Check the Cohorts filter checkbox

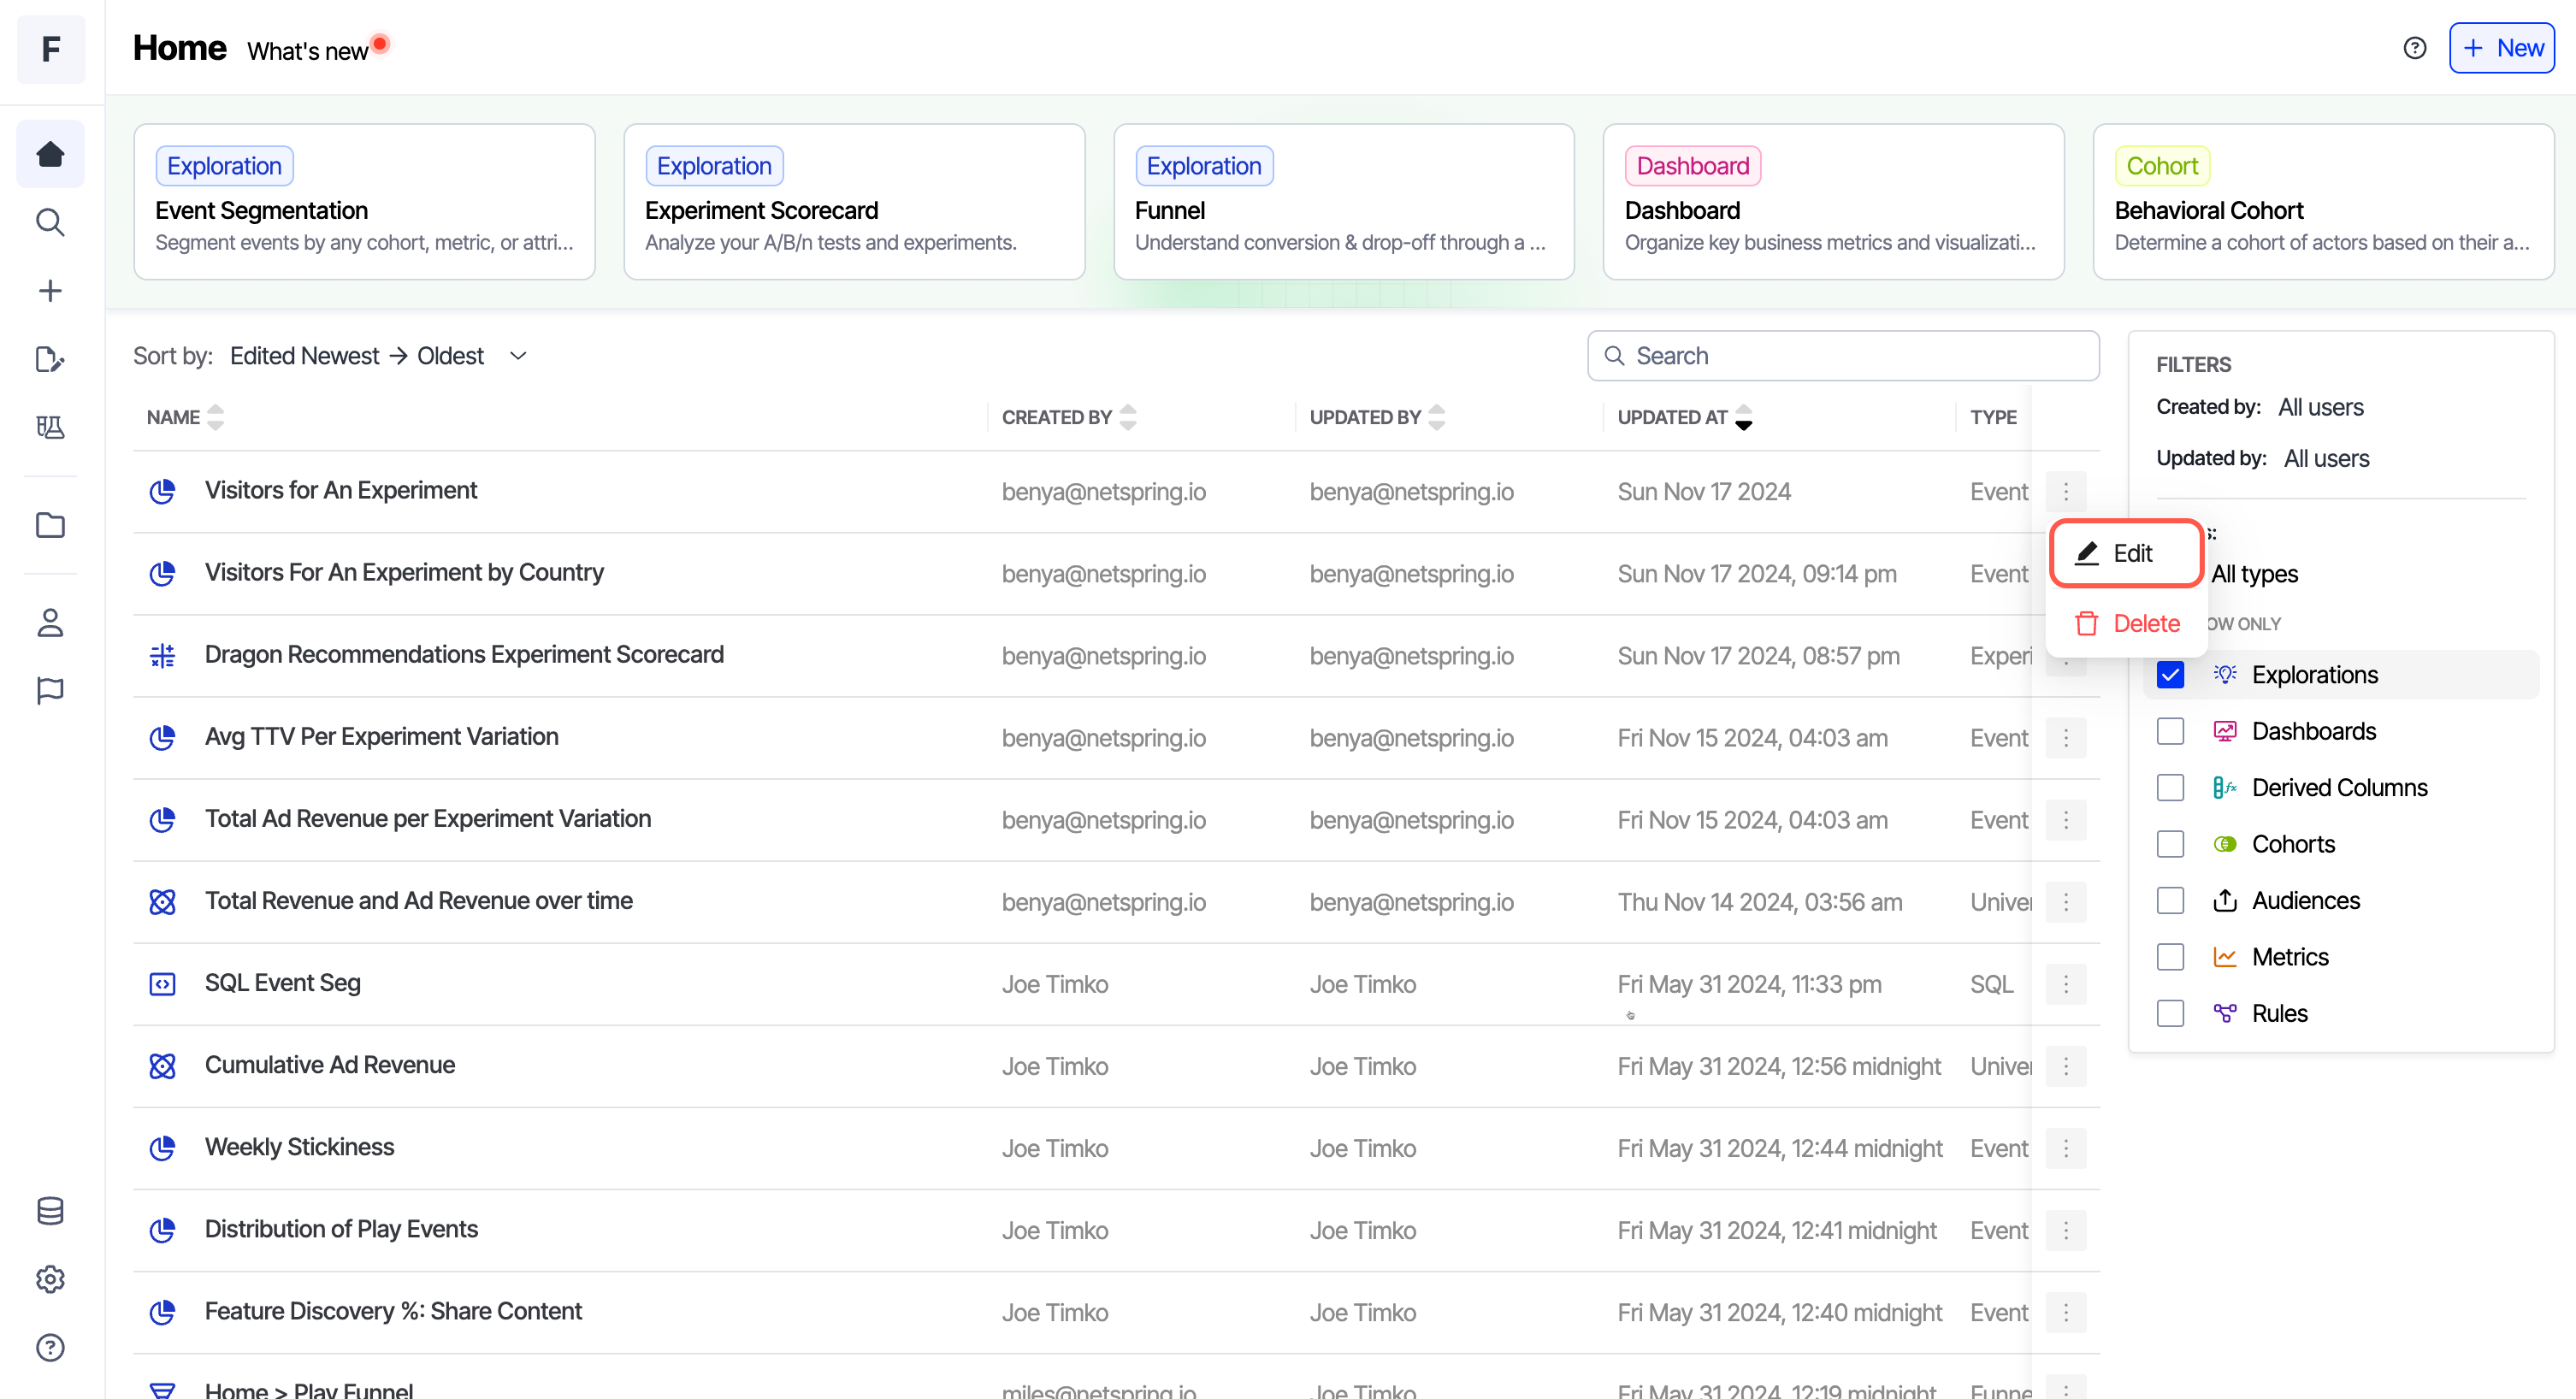(x=2170, y=844)
